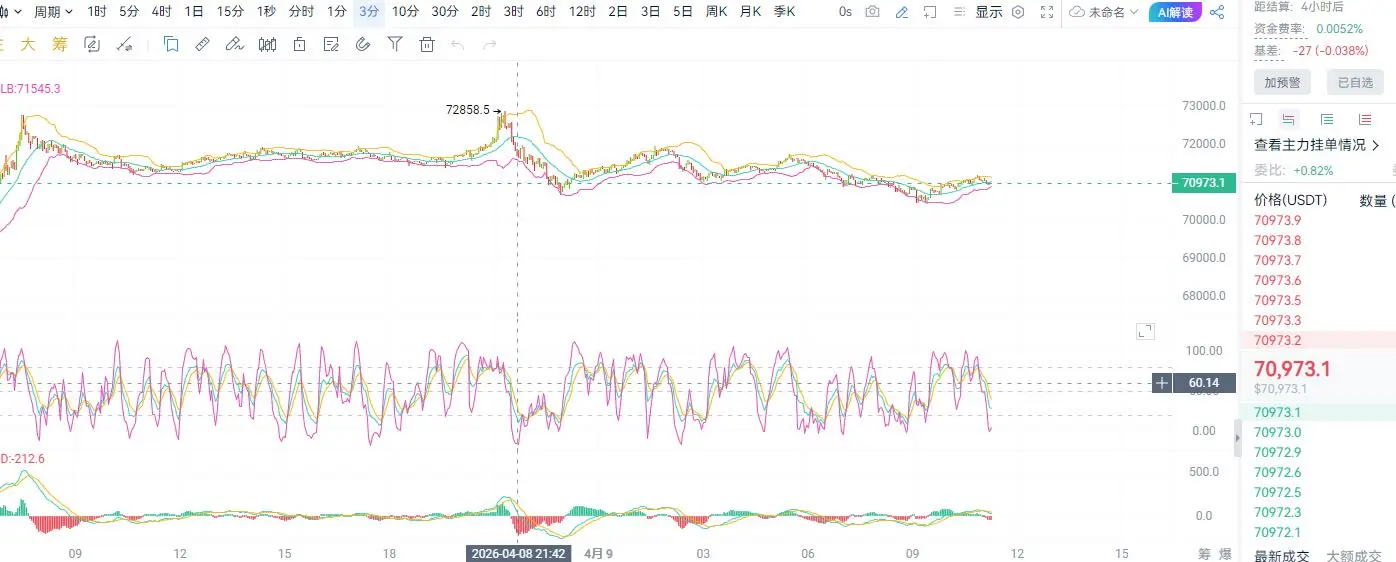Click the 已自选 watchlist button
This screenshot has height=562, width=1396.
[x=1355, y=83]
